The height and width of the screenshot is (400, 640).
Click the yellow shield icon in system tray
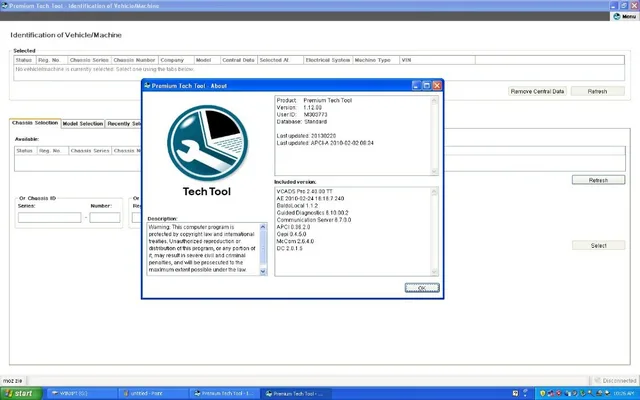click(542, 393)
